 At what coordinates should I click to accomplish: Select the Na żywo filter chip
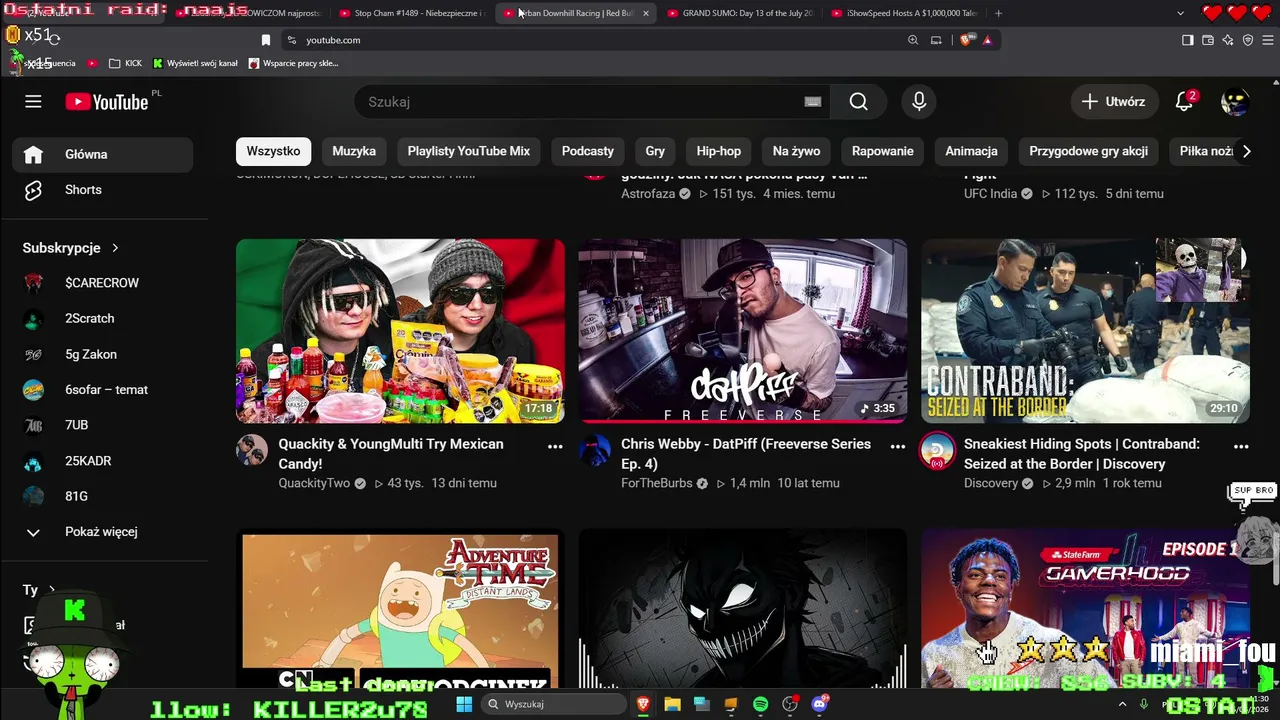[x=796, y=151]
